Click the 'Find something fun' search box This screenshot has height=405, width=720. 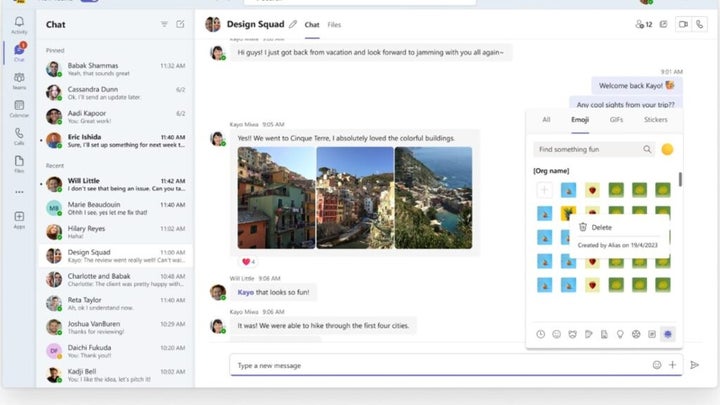pos(590,149)
